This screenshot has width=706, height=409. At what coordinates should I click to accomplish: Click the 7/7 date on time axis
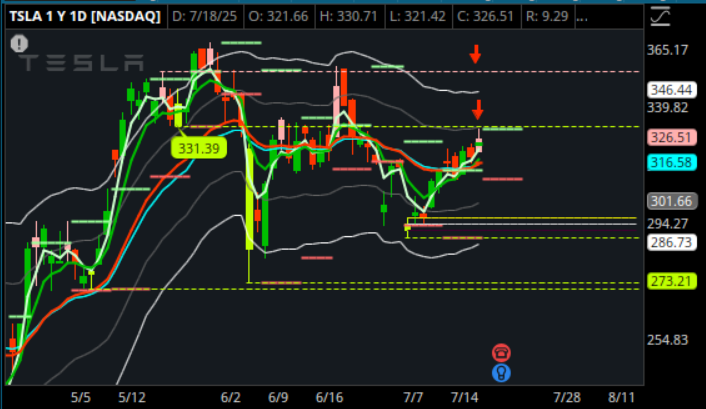(413, 398)
